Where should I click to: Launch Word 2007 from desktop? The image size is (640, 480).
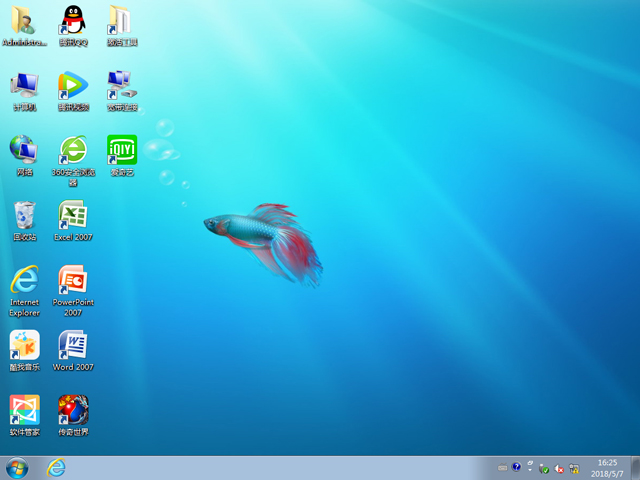coord(72,345)
